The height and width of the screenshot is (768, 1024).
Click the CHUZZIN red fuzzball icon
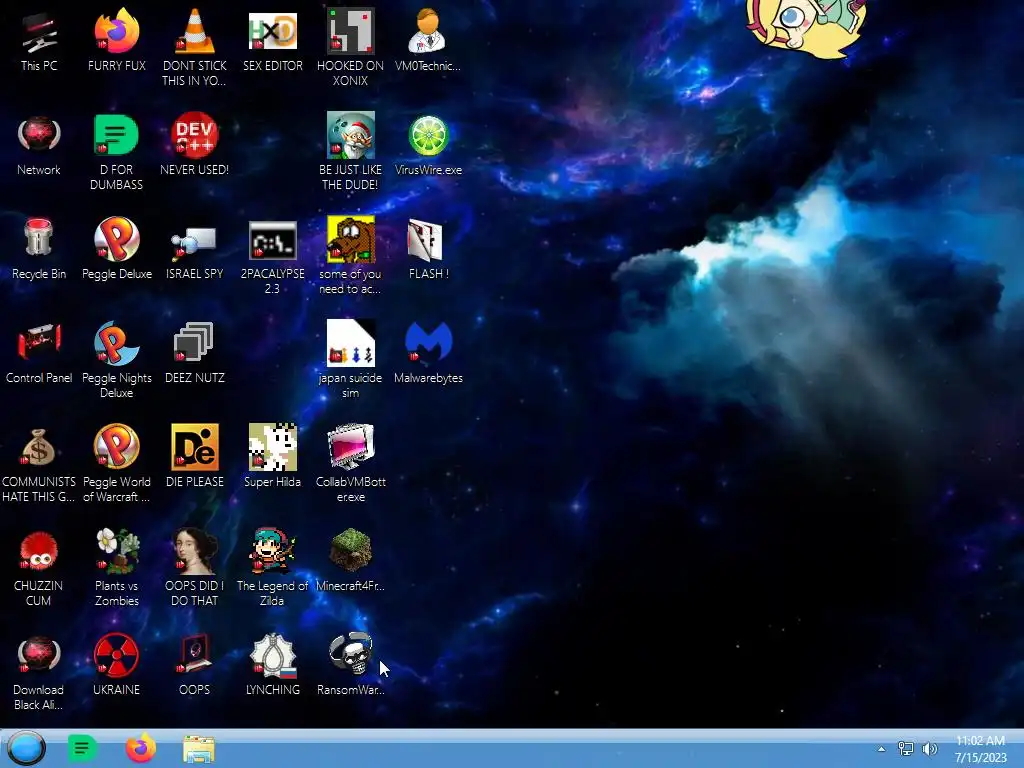39,569
